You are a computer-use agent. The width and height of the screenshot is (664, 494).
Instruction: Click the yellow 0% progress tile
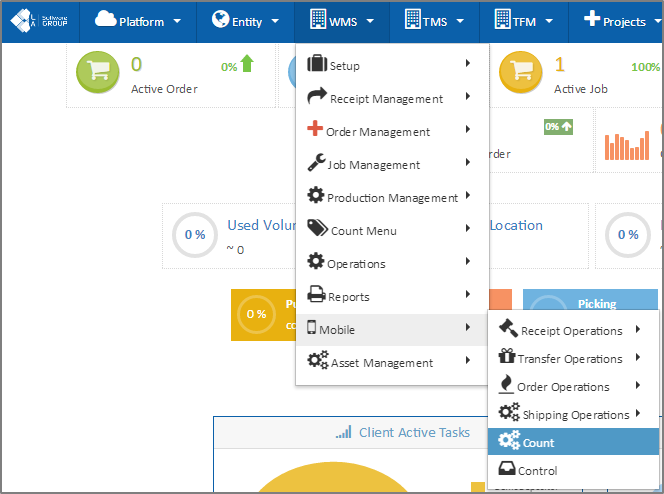coord(263,315)
